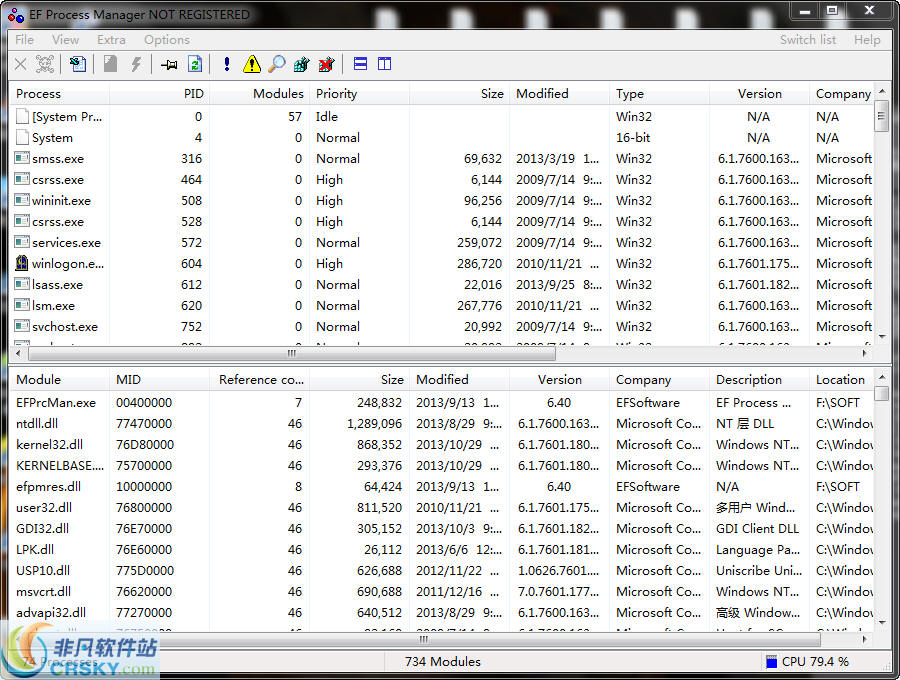Open the View menu
Viewport: 900px width, 680px height.
[65, 40]
